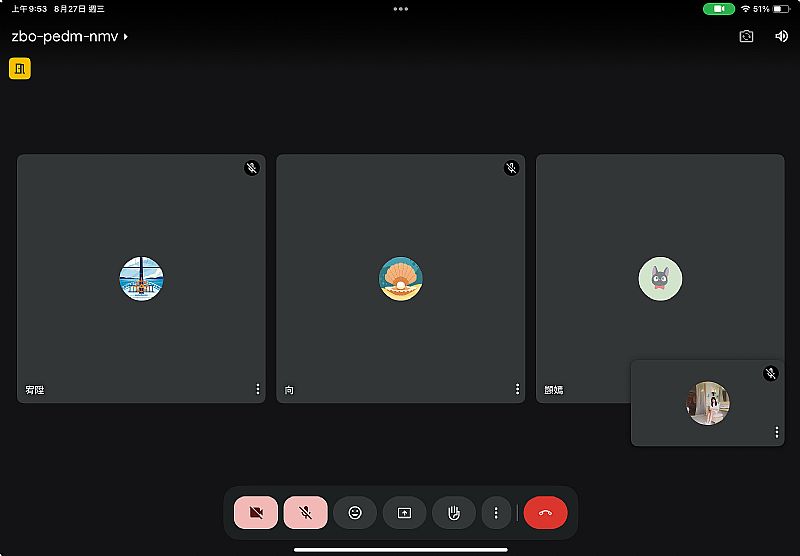Tap the muted mic icon on left tile
This screenshot has width=800, height=556.
[252, 168]
